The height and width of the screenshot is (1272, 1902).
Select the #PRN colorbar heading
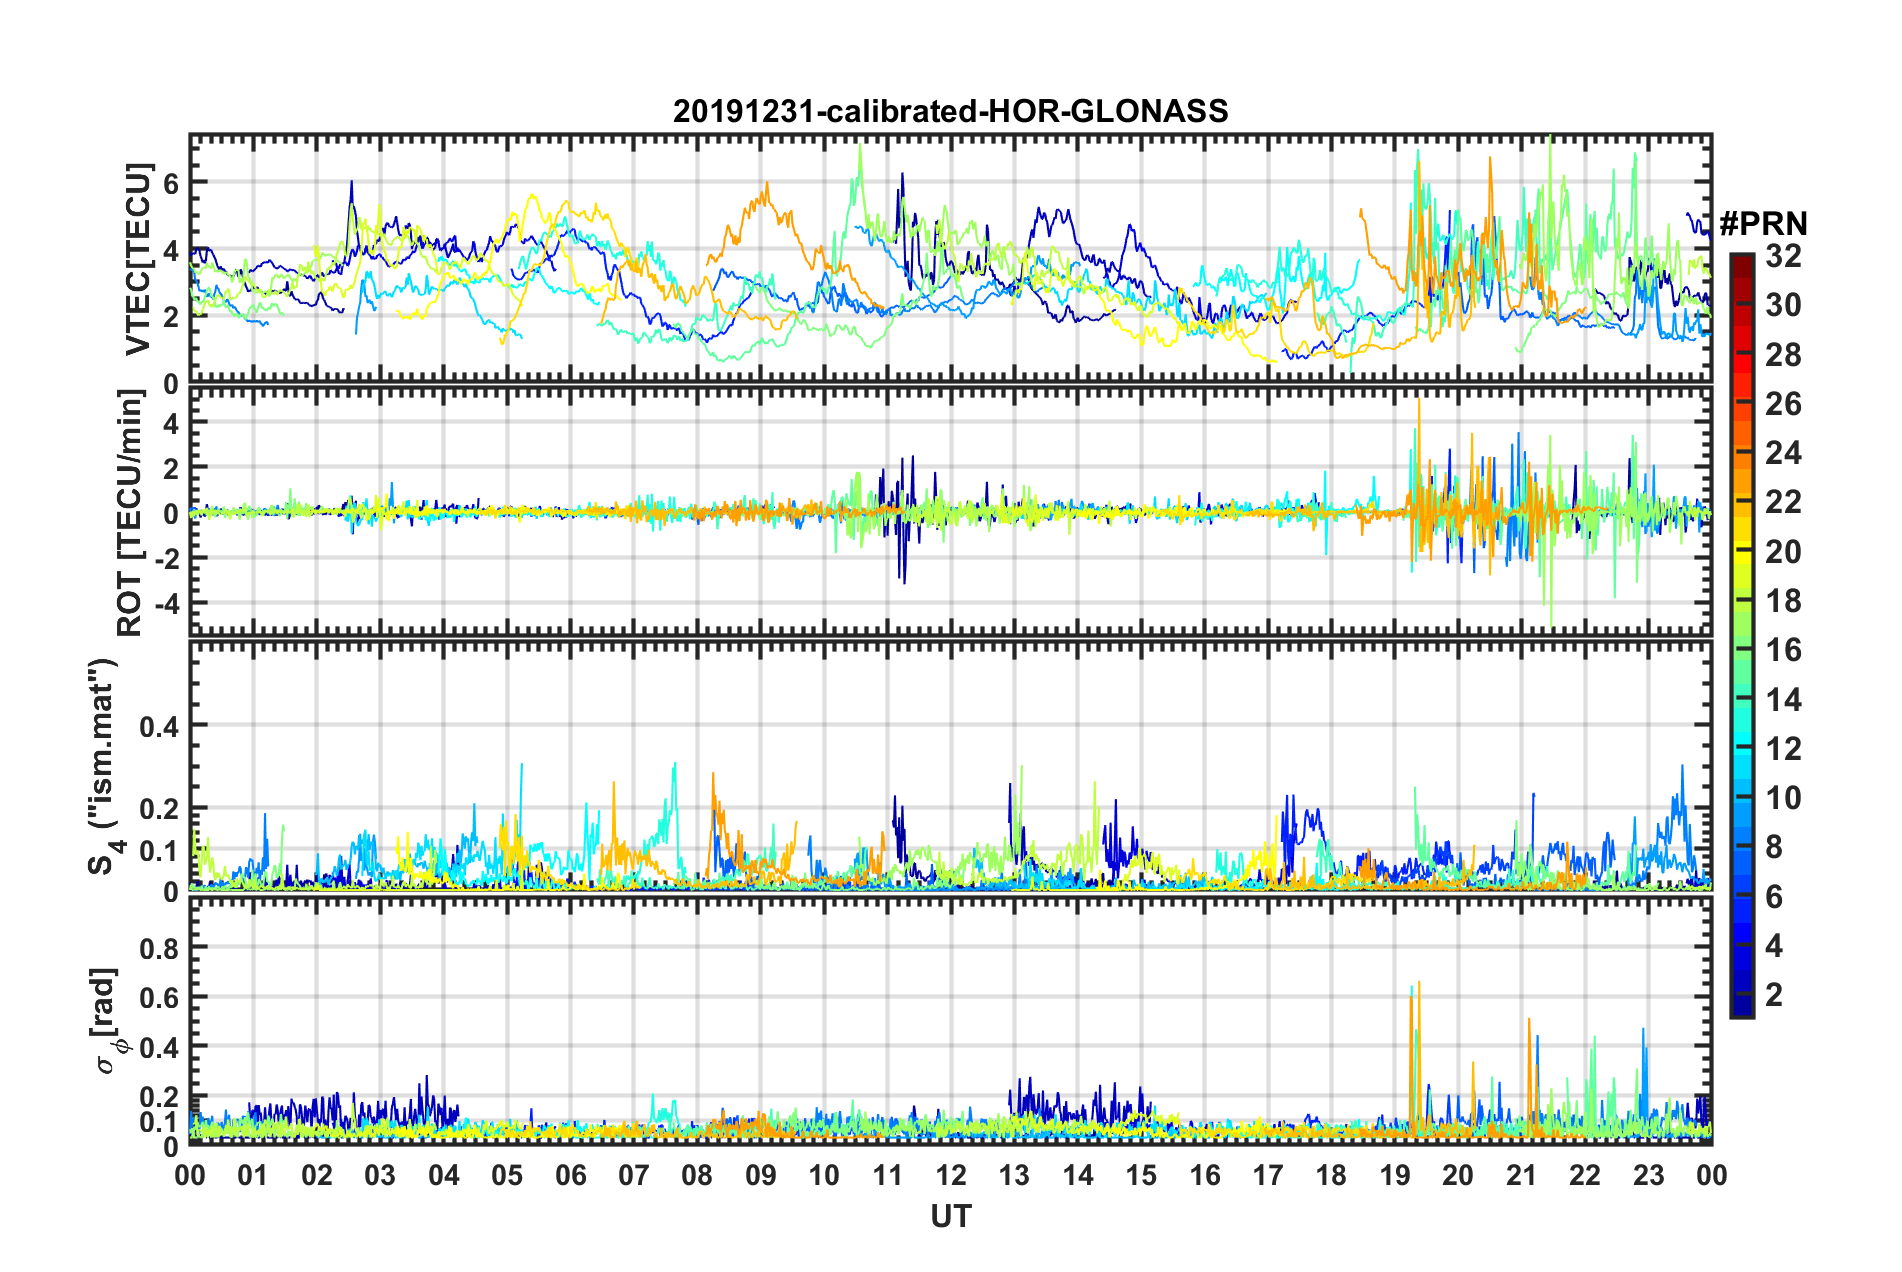pos(1763,223)
